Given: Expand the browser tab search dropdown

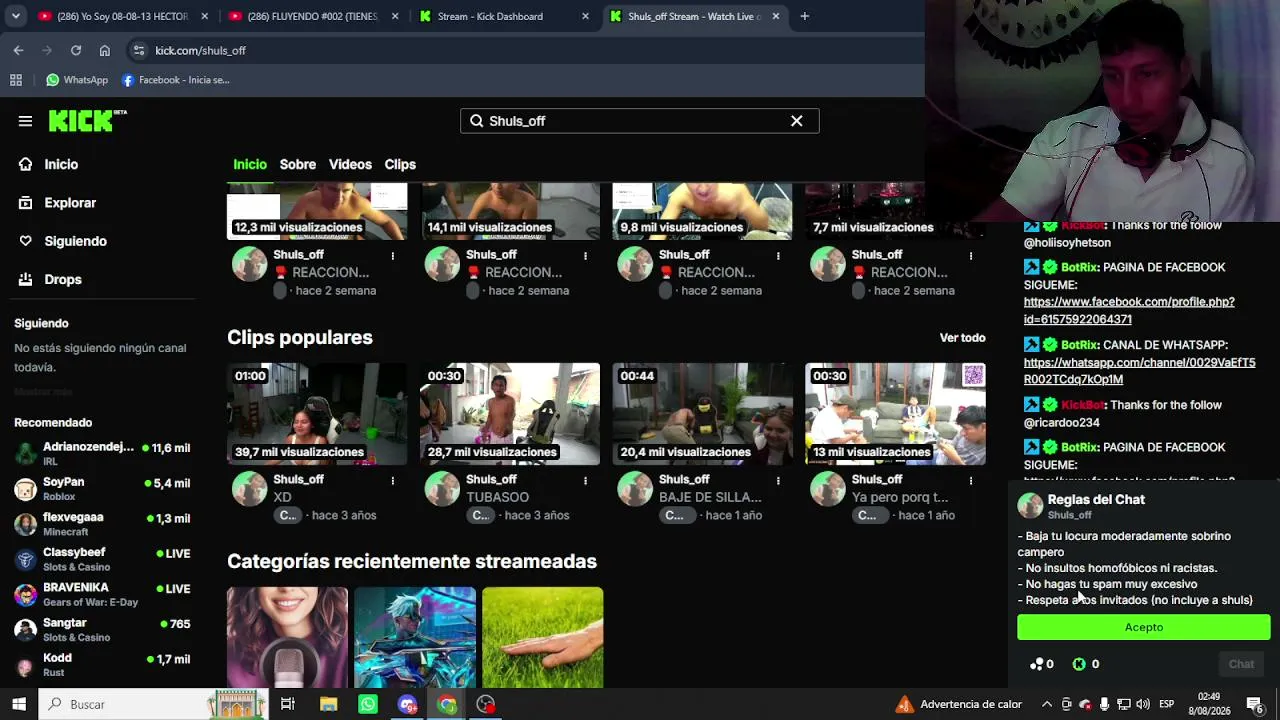Looking at the screenshot, I should (x=15, y=16).
